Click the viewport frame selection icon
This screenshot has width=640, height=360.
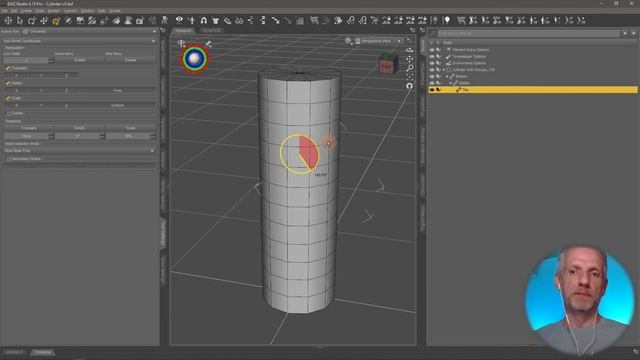point(410,77)
